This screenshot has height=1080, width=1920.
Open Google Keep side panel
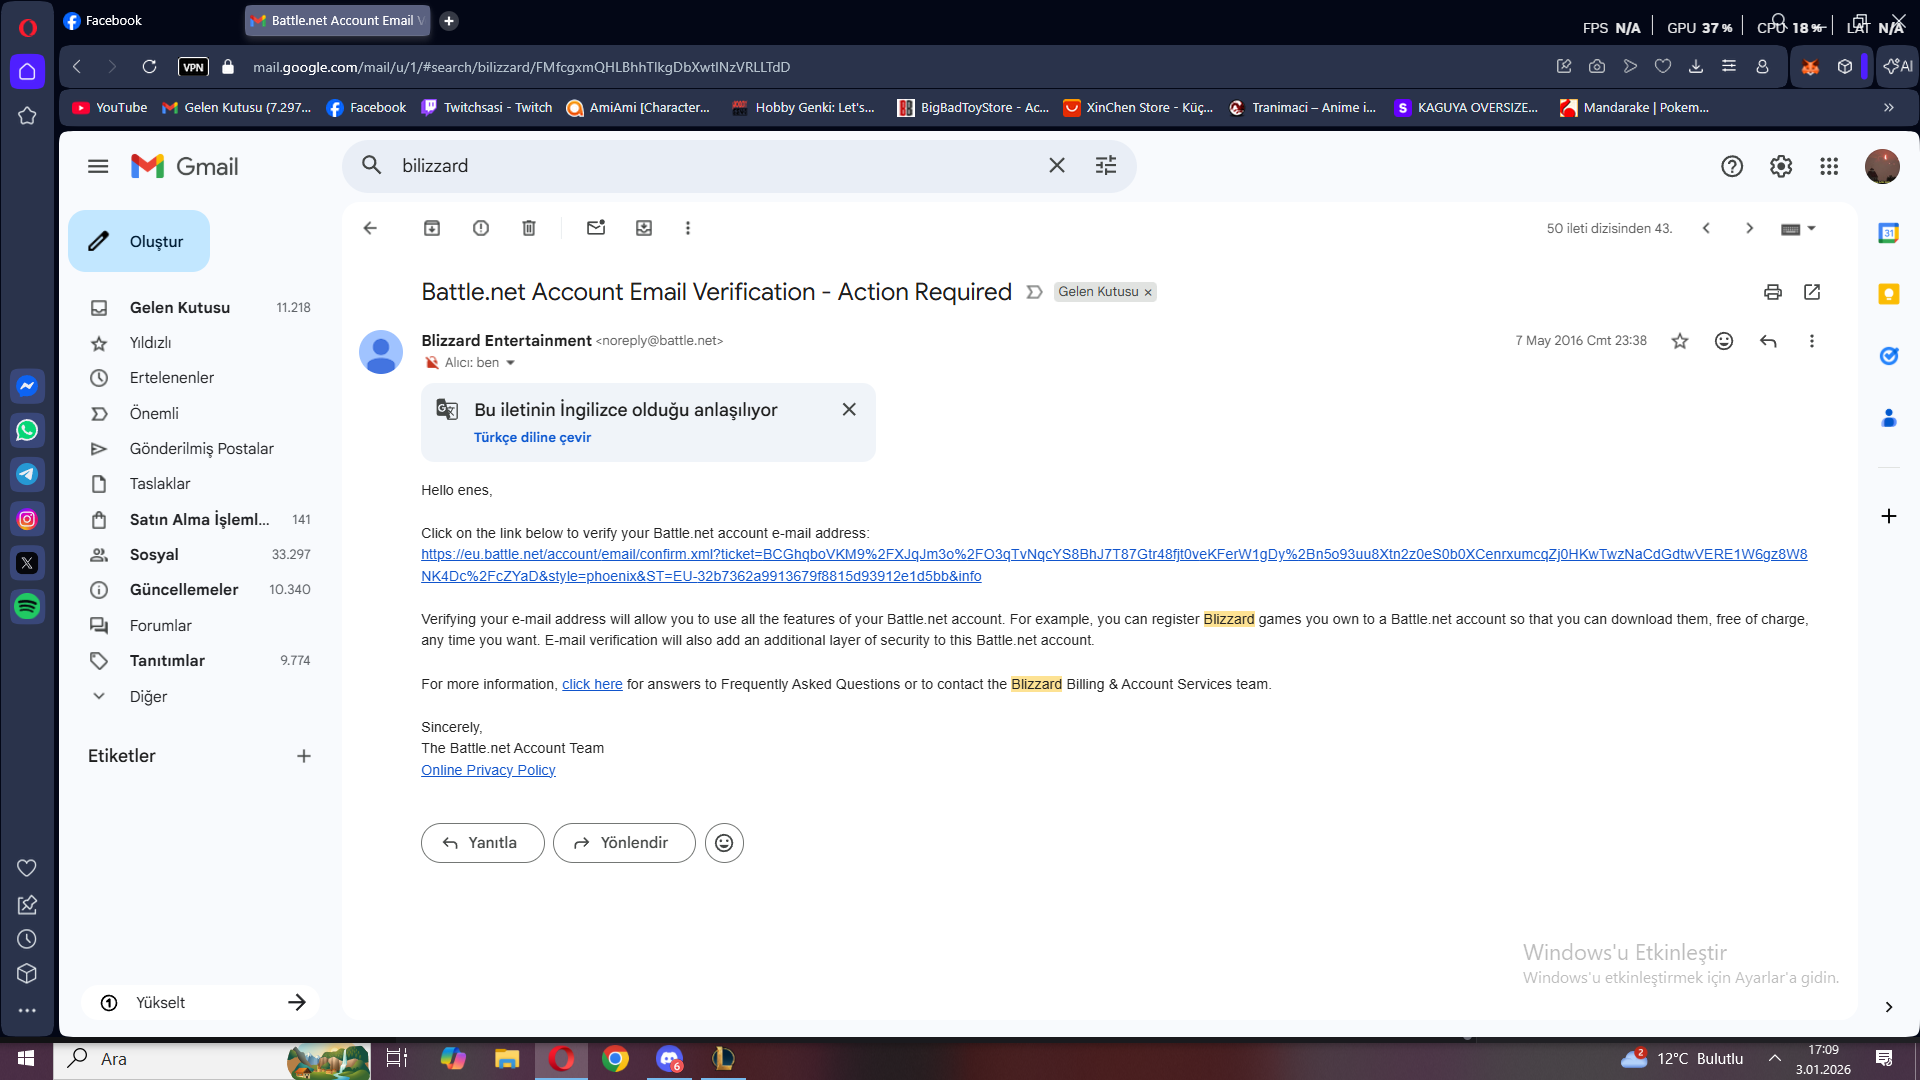click(1889, 294)
